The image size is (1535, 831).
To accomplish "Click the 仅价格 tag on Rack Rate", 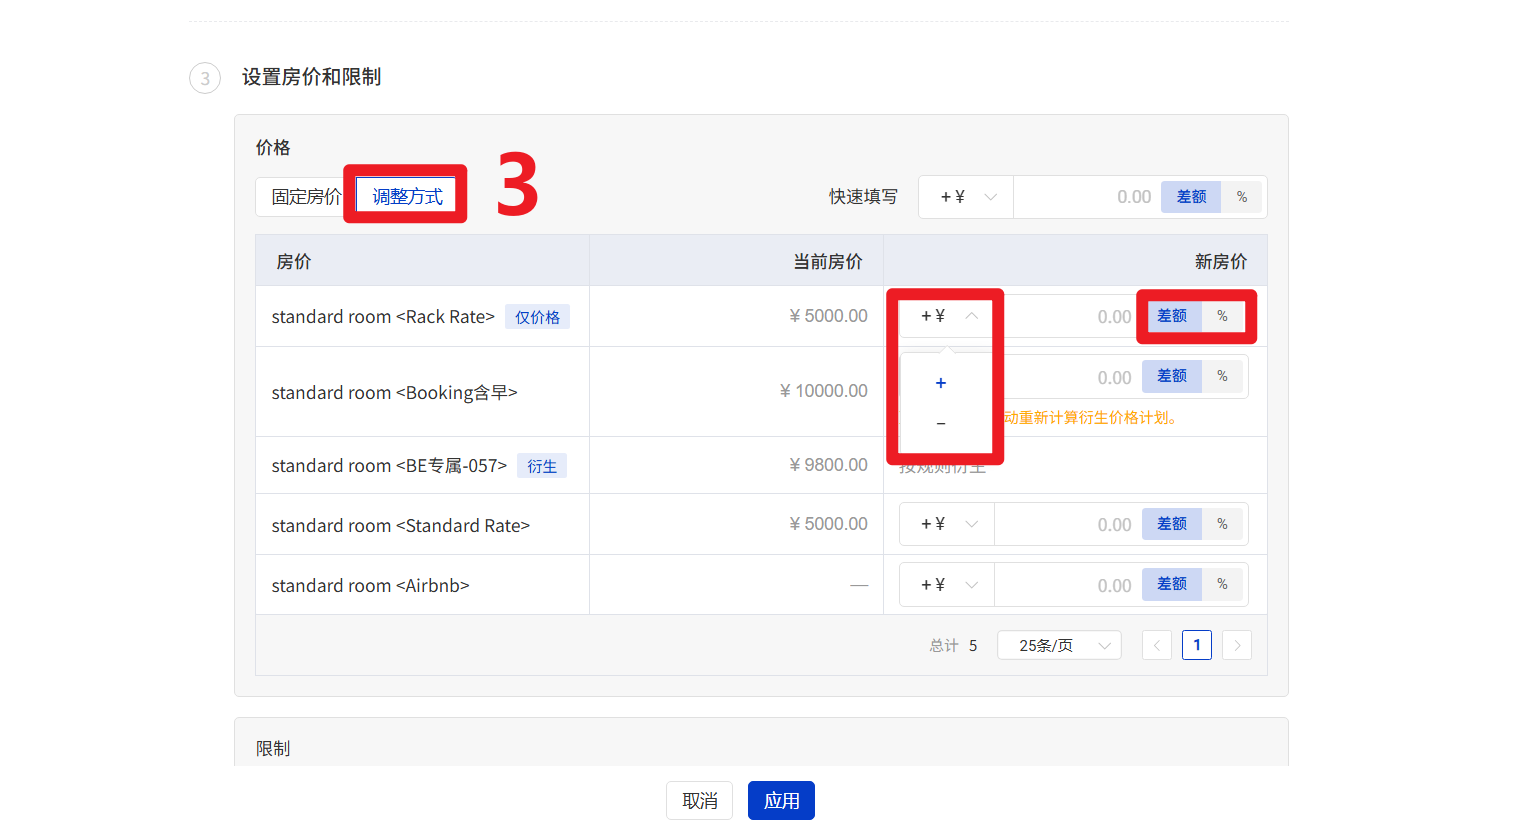I will pos(537,317).
